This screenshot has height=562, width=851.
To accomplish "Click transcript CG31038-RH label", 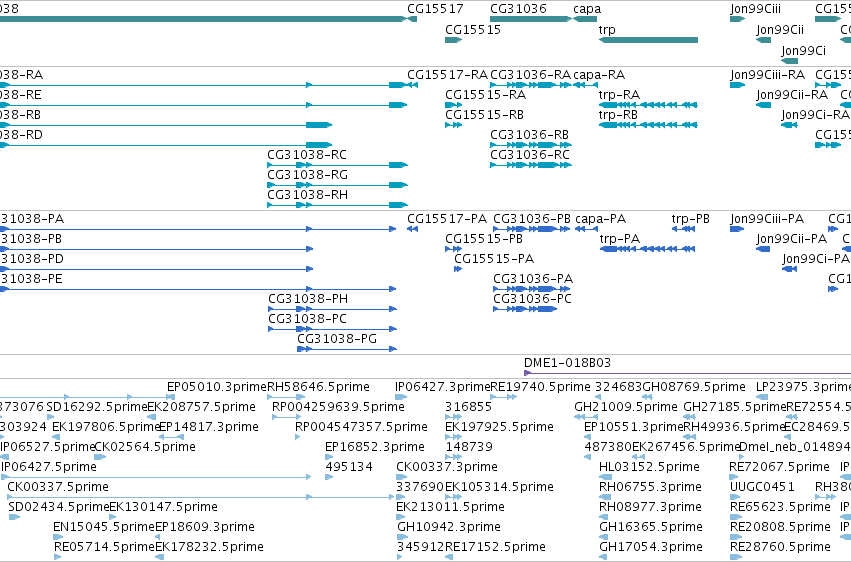I will [308, 195].
